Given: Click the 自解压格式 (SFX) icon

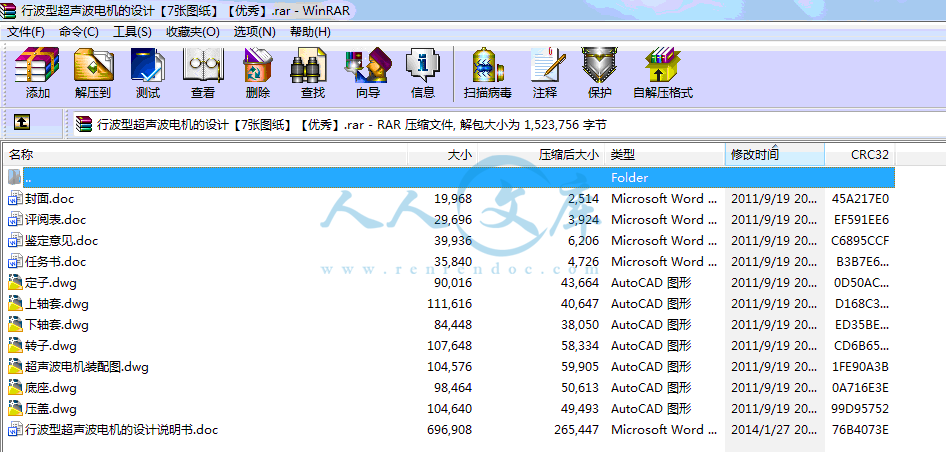Looking at the screenshot, I should tap(662, 65).
